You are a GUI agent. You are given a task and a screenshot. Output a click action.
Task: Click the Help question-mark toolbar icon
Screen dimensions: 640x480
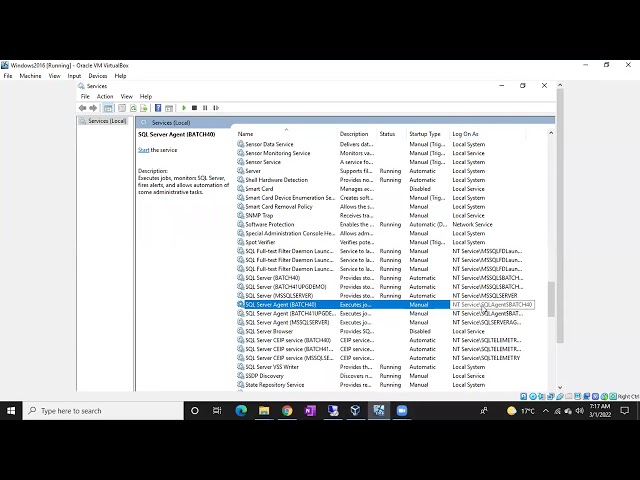tap(158, 108)
